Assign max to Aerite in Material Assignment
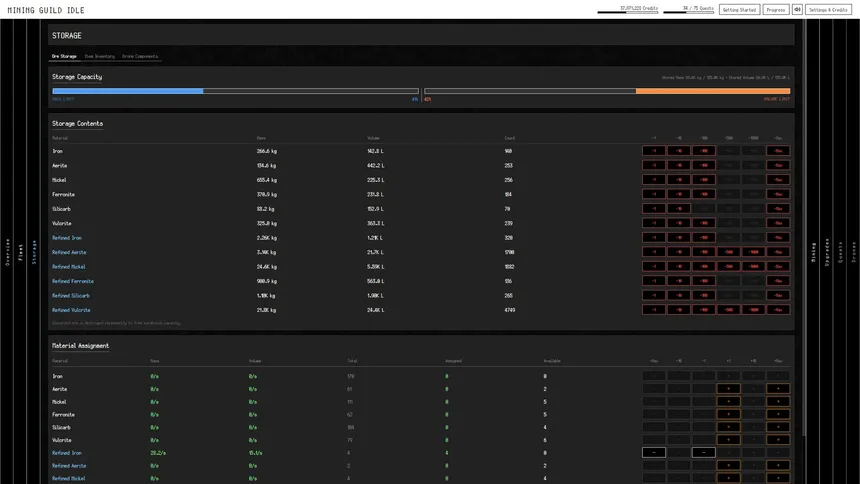Screen dimensions: 860x484 coord(778,389)
